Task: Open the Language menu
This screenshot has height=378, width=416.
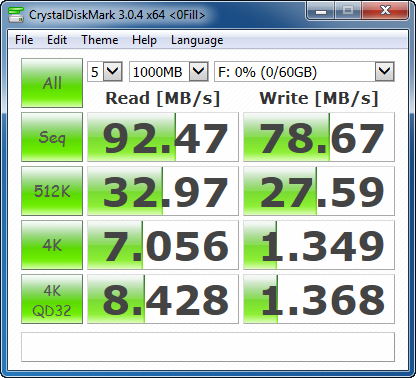Action: 197,40
